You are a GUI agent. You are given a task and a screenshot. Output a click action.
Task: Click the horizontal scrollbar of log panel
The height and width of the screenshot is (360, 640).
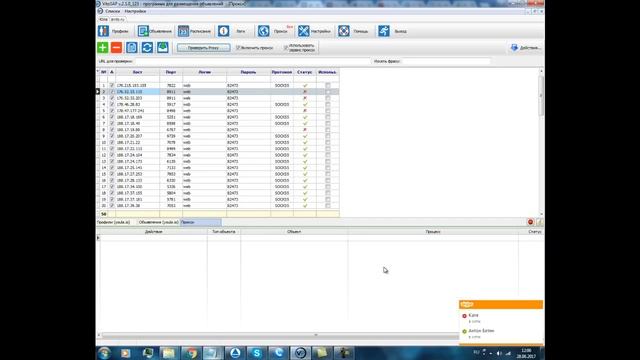point(280,335)
